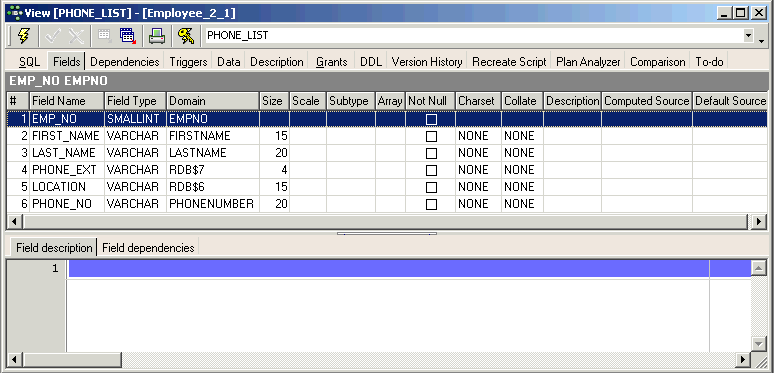Click the PHONENUMBER domain cell
The height and width of the screenshot is (373, 774).
213,204
